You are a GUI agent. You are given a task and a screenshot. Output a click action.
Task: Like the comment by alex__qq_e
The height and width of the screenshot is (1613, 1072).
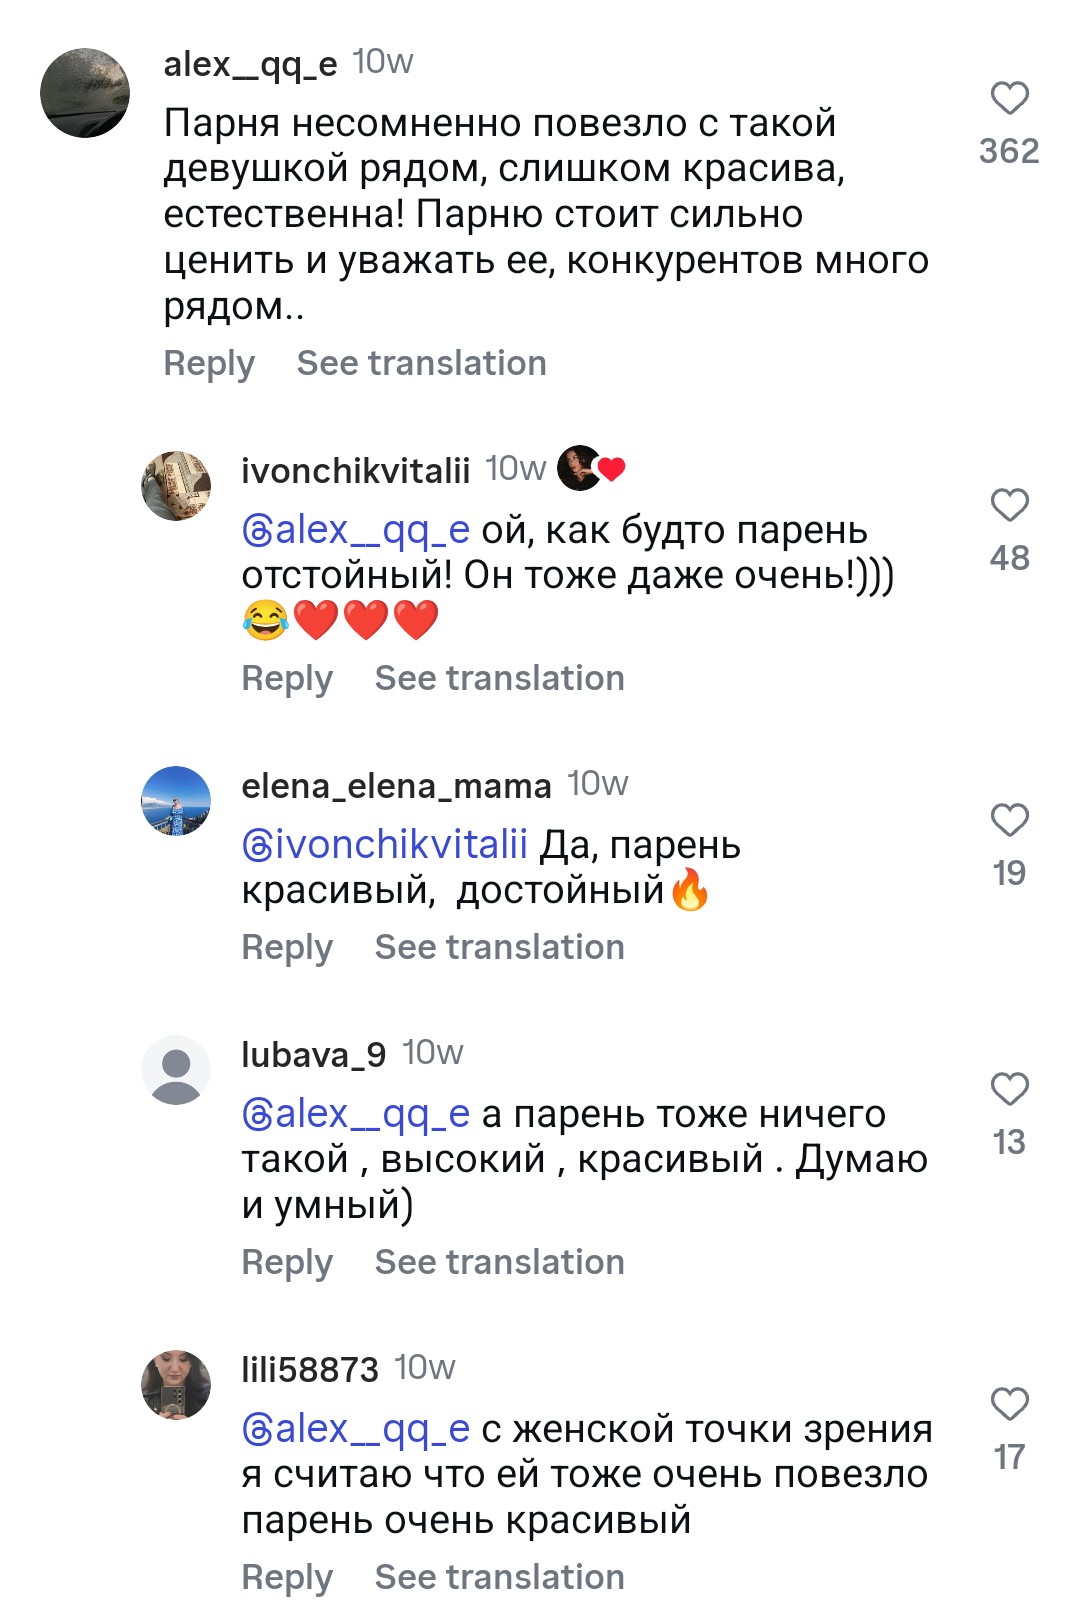point(1009,99)
